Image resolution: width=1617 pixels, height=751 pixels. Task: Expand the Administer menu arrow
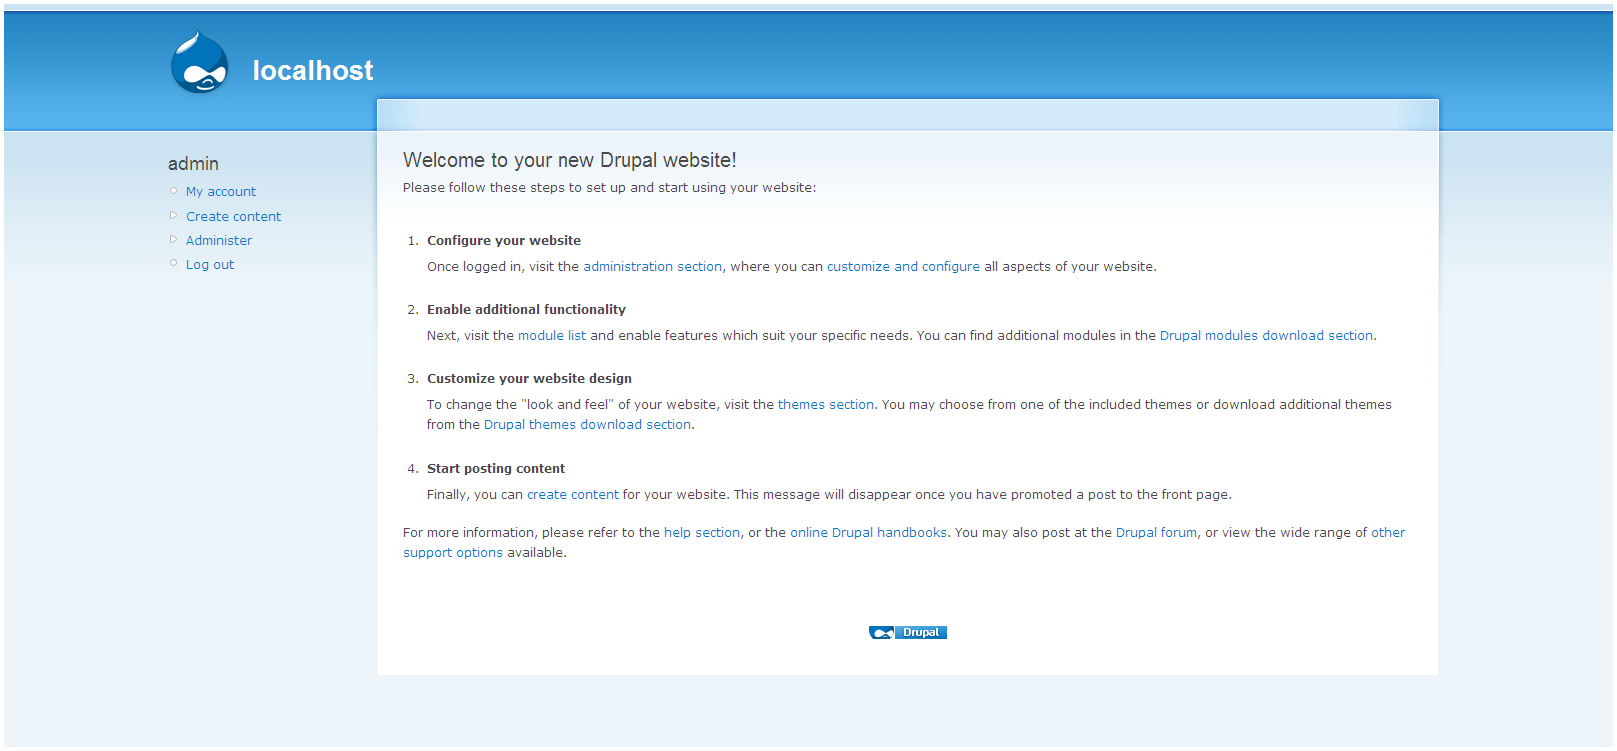pyautogui.click(x=173, y=239)
